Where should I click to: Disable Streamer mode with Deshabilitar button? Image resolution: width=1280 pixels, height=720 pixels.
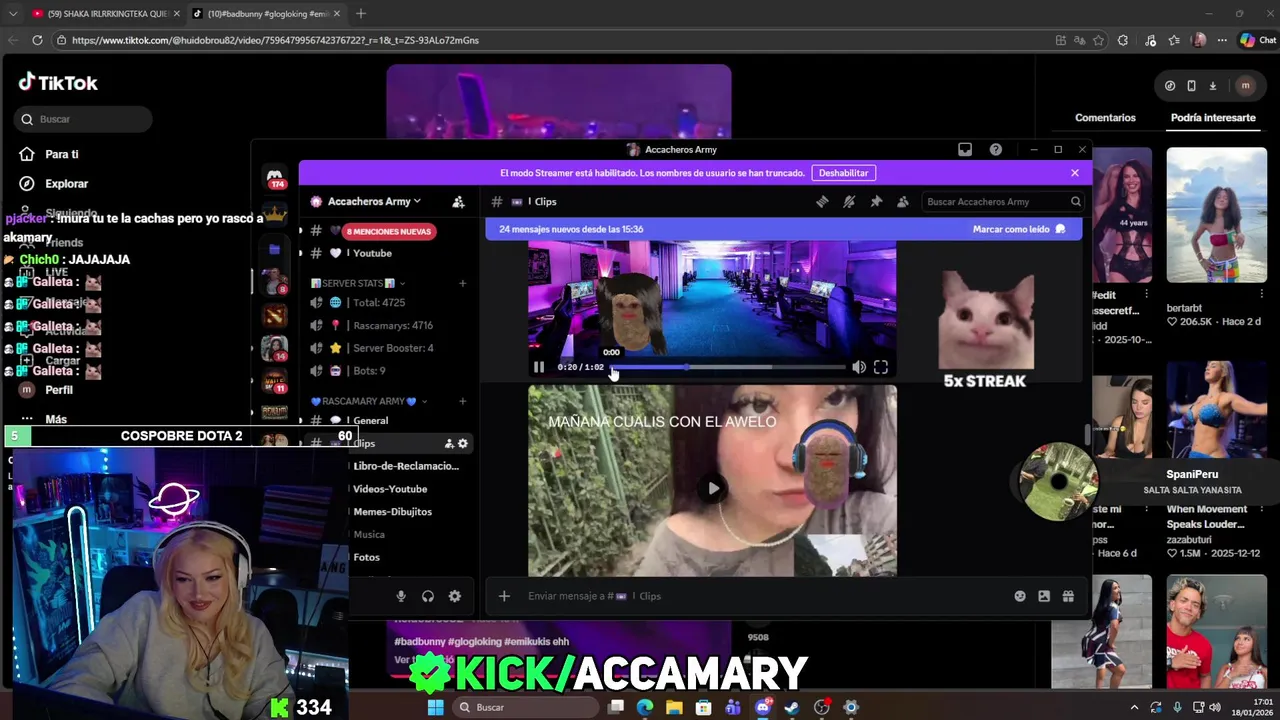[843, 173]
